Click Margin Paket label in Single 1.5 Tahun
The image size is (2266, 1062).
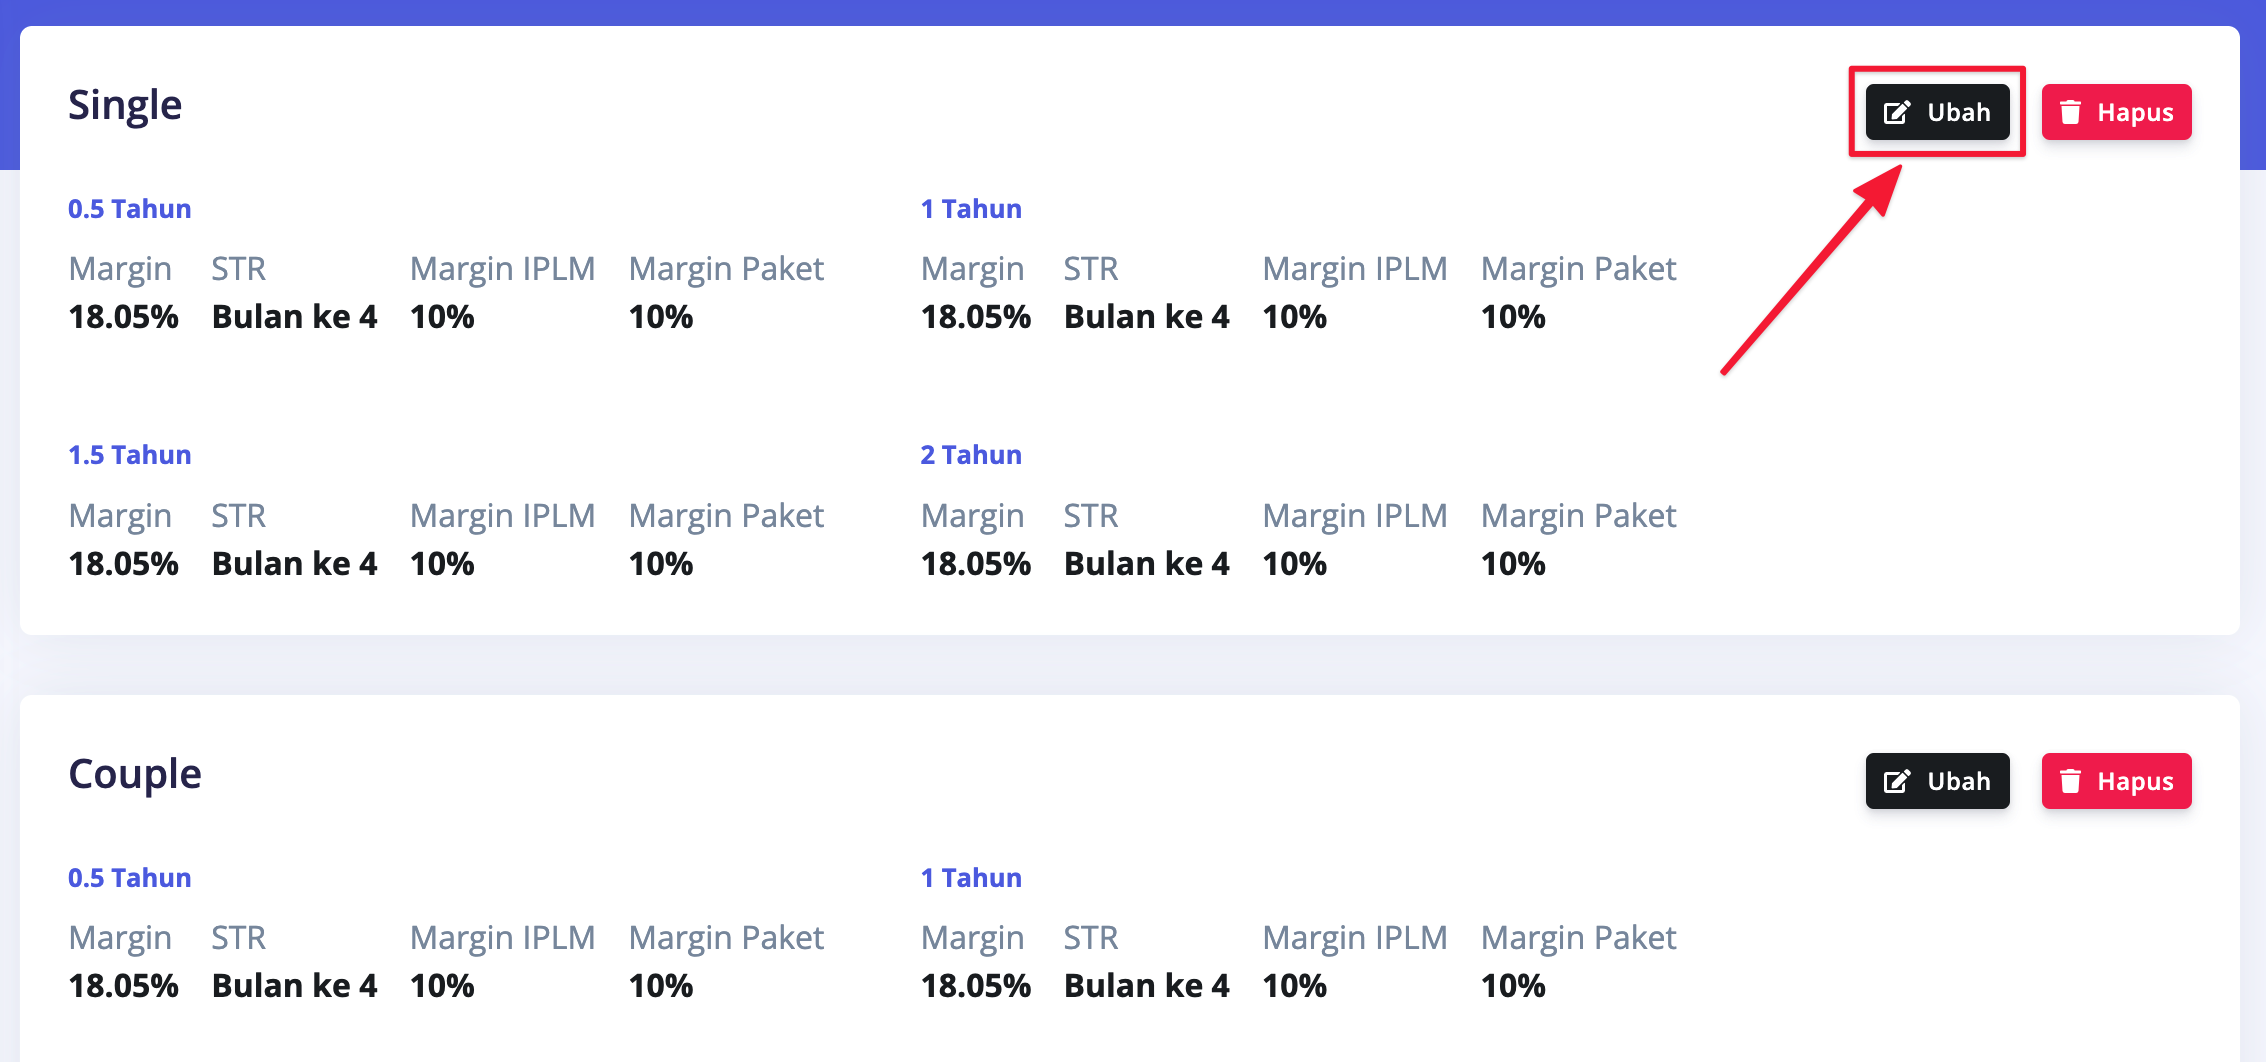coord(726,516)
